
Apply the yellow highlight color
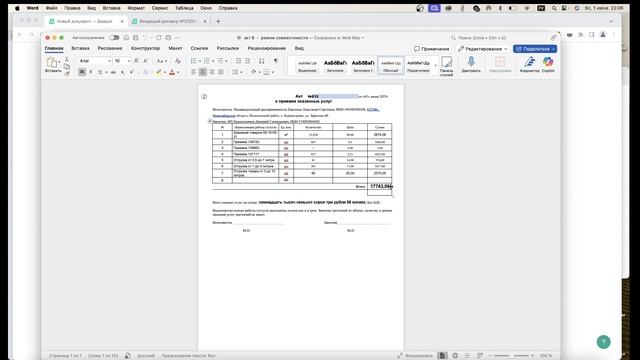click(x=159, y=72)
